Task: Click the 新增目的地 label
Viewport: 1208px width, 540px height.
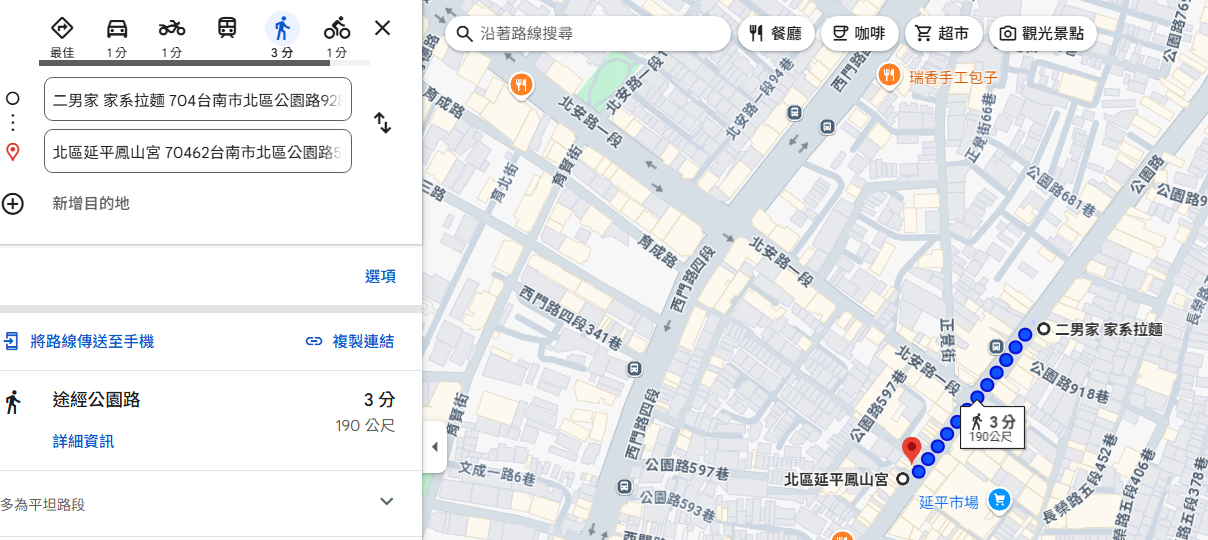Action: click(91, 204)
